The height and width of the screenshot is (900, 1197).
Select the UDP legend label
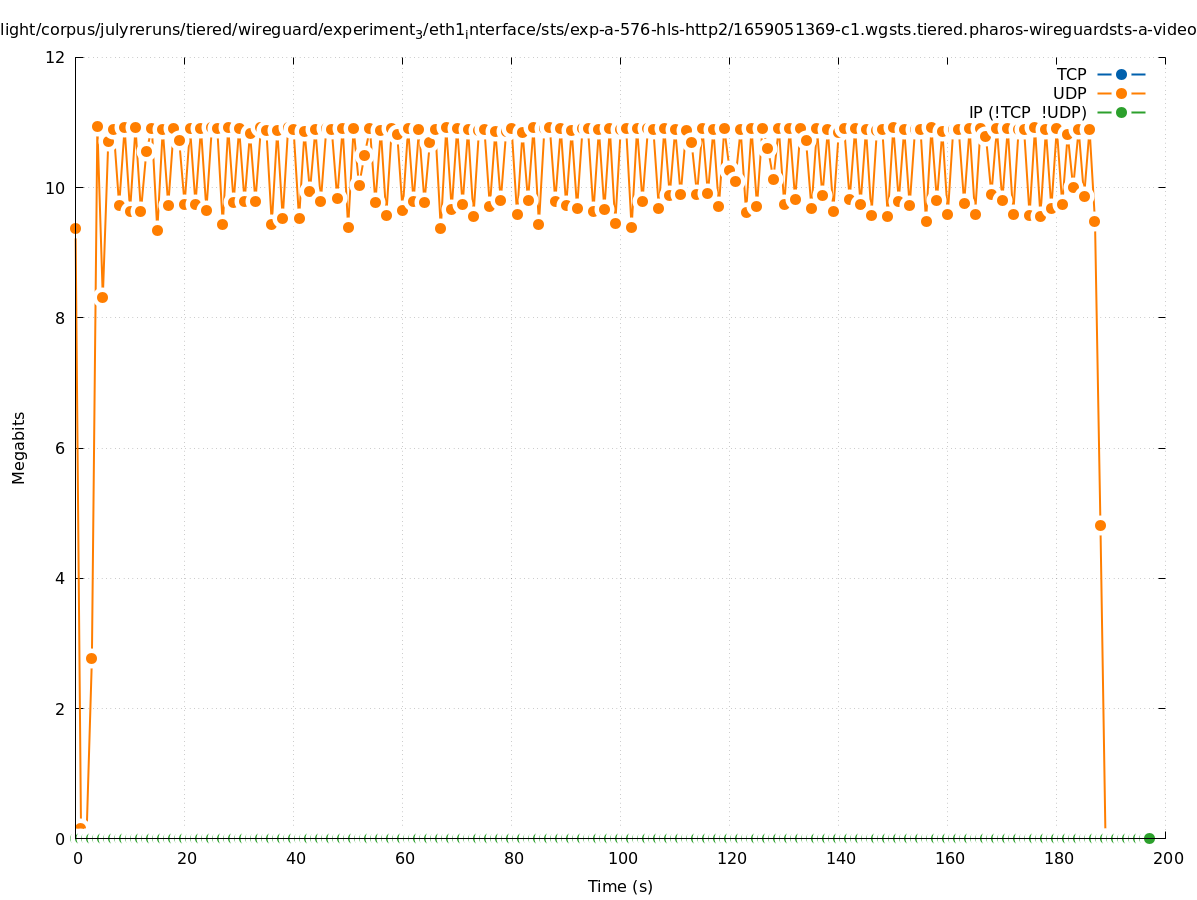click(1069, 93)
